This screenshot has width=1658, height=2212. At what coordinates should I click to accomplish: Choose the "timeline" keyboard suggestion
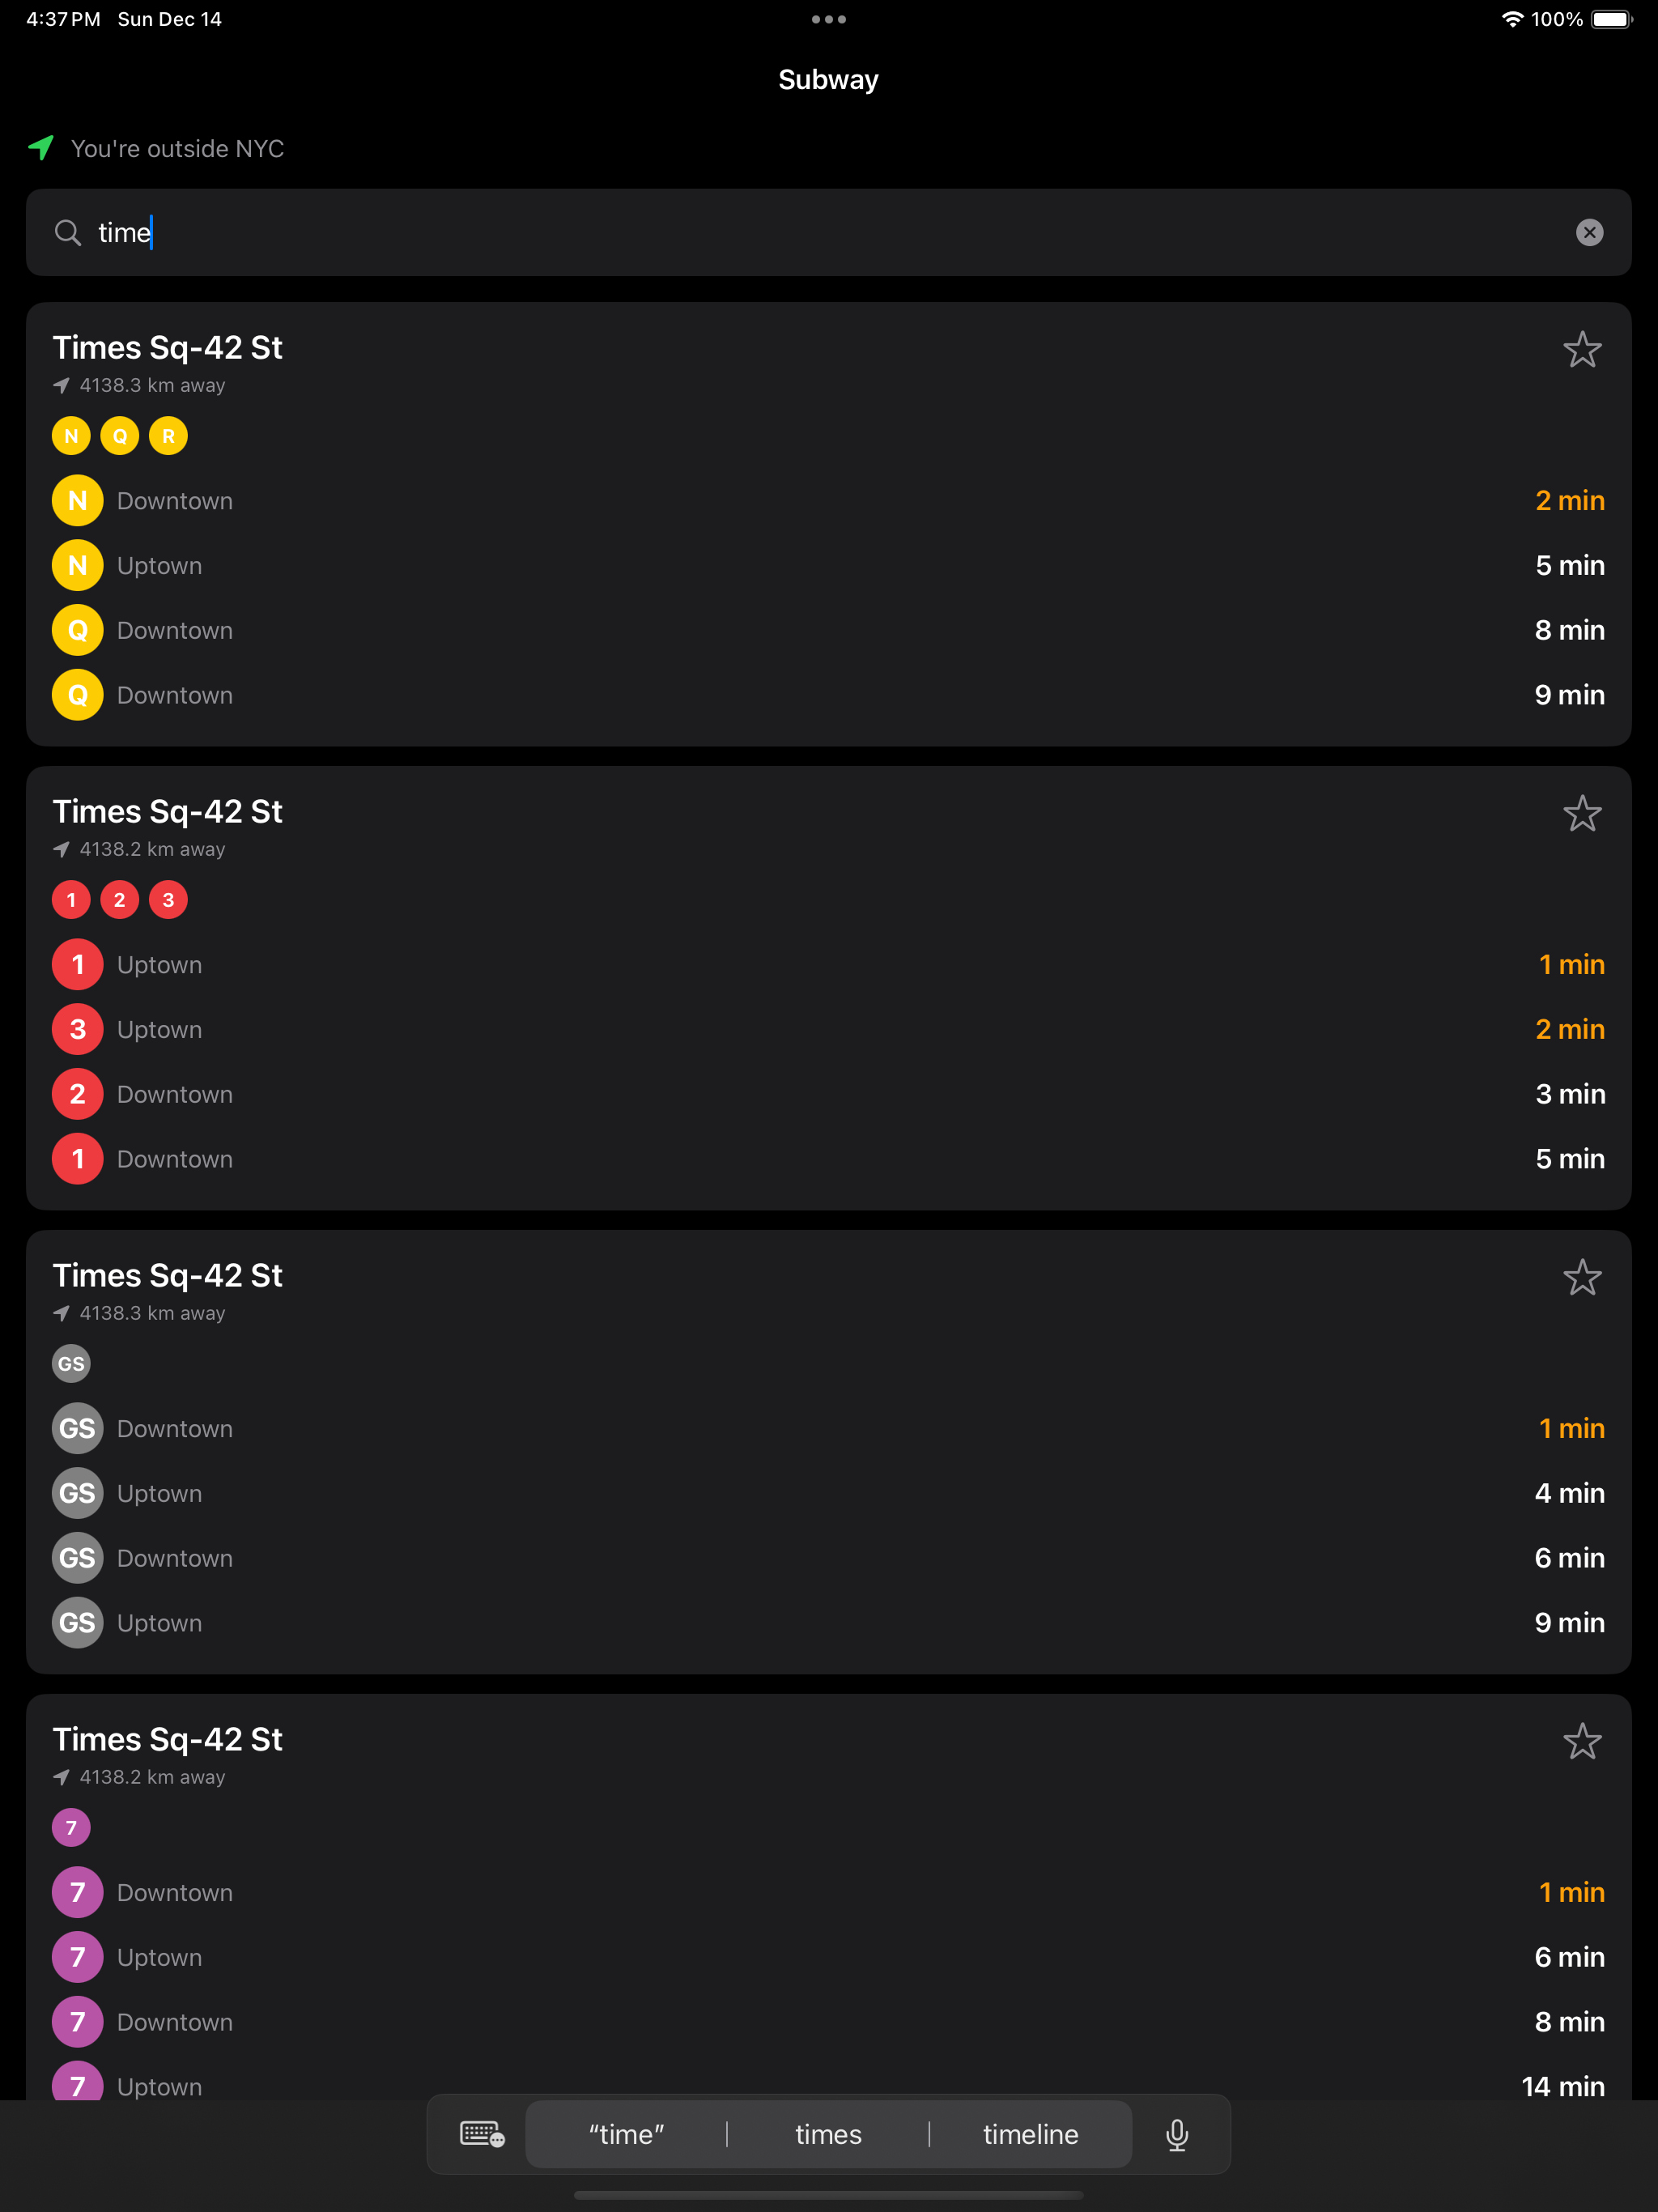(1030, 2134)
